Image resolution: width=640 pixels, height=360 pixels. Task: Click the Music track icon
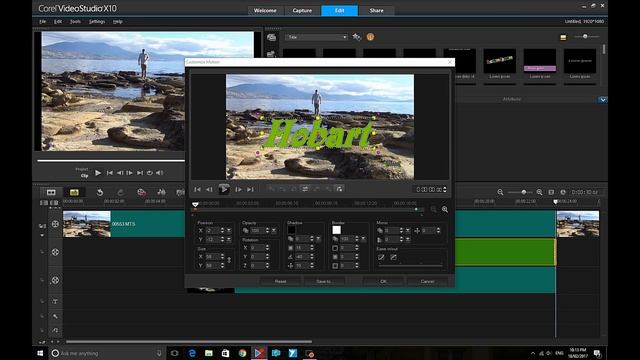click(x=55, y=330)
